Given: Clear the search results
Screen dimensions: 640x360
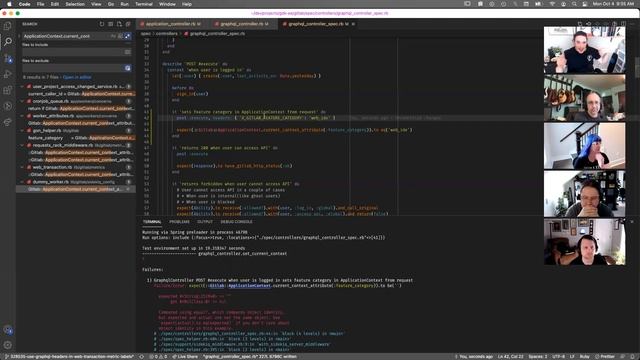Looking at the screenshot, I should (x=111, y=24).
